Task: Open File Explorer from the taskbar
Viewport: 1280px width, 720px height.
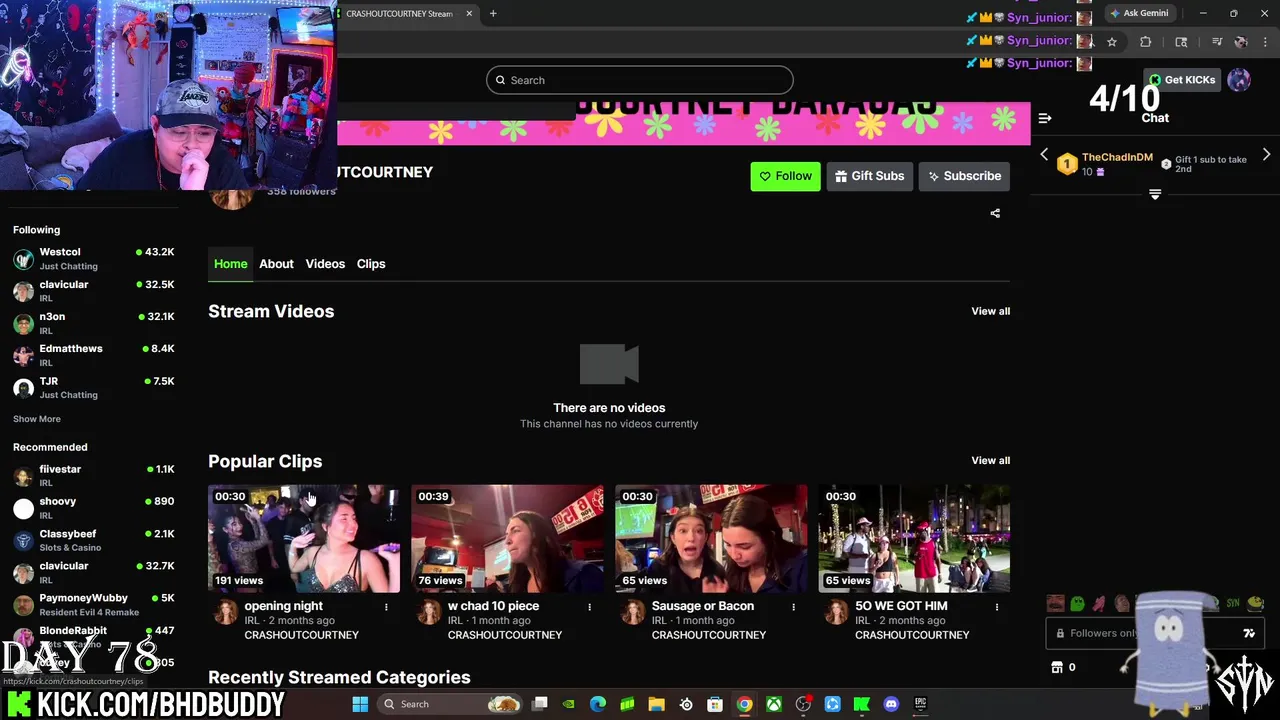Action: [657, 704]
